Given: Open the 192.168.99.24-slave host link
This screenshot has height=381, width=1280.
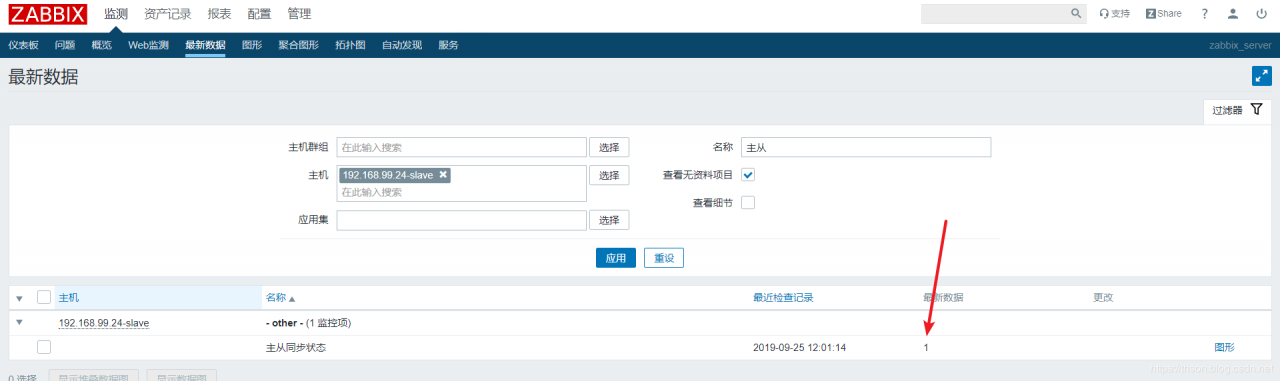Looking at the screenshot, I should pyautogui.click(x=104, y=323).
